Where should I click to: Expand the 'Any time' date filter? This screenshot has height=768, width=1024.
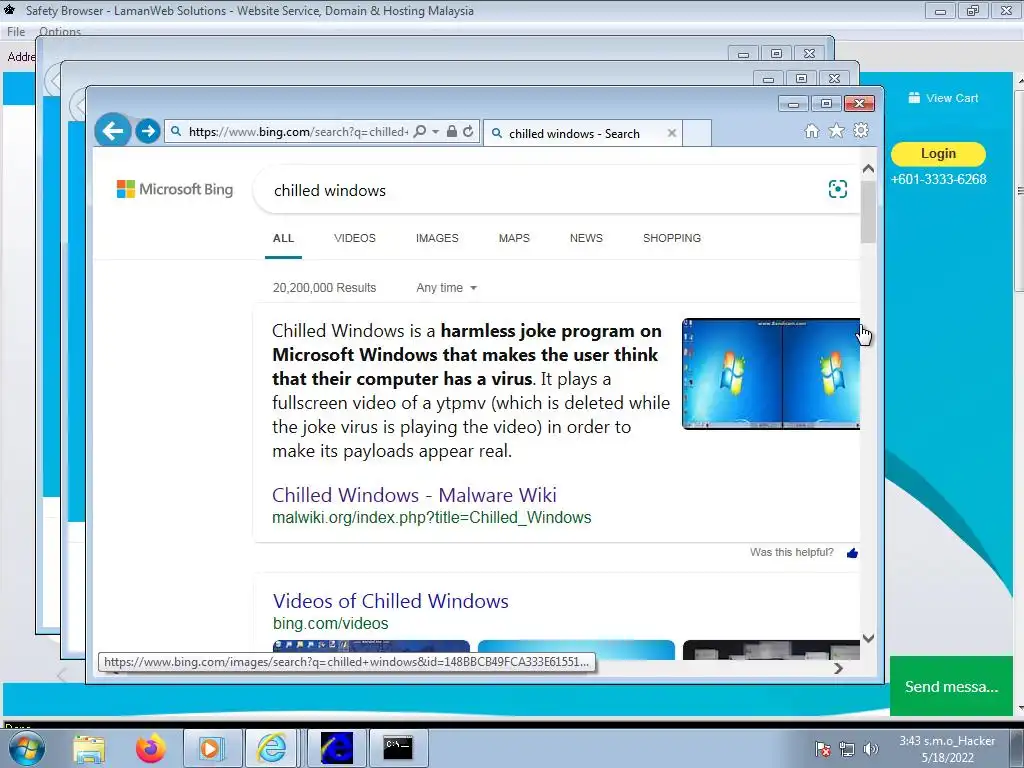pyautogui.click(x=447, y=288)
